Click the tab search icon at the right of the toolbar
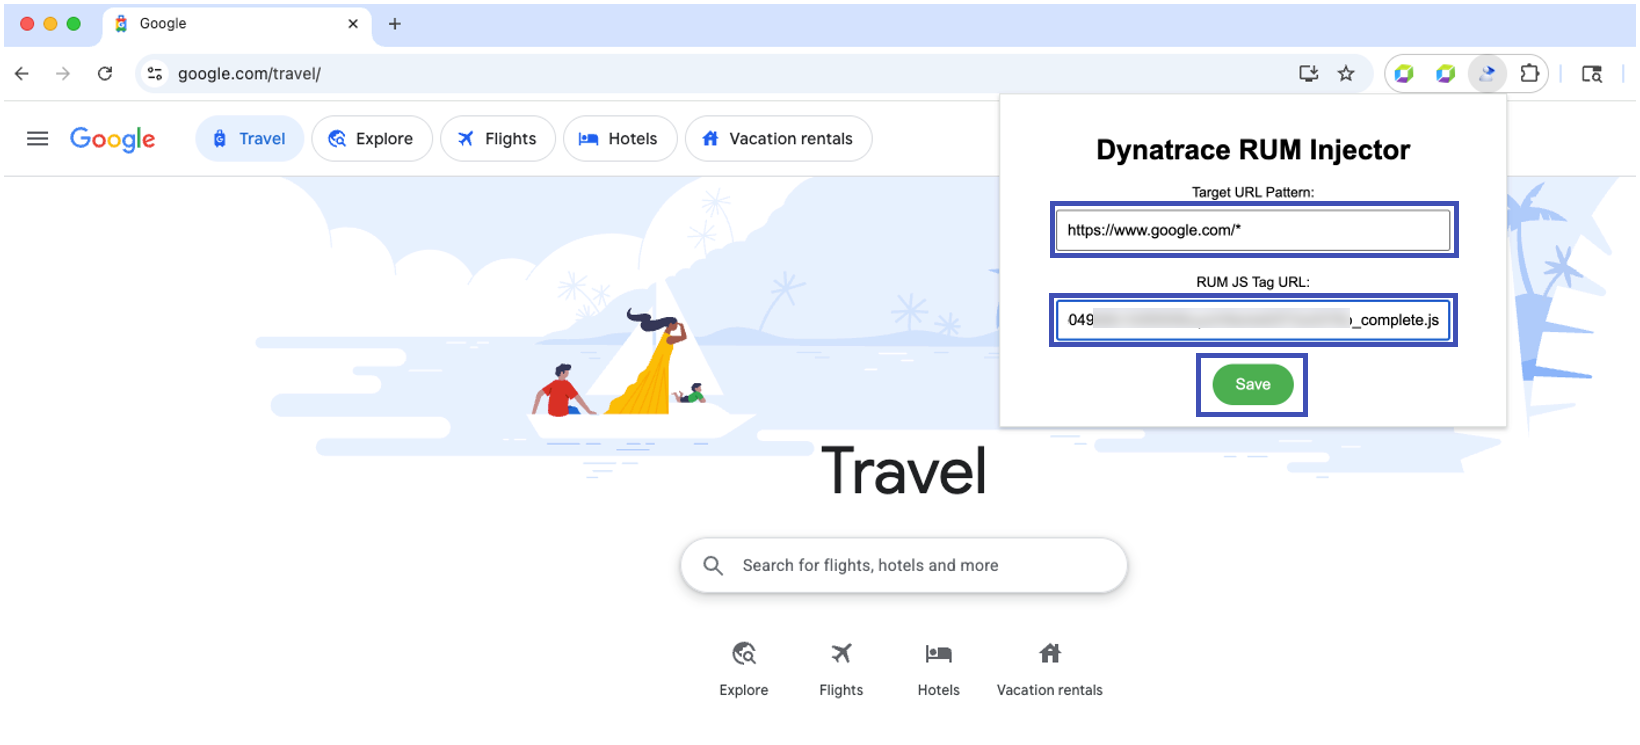The width and height of the screenshot is (1640, 745). click(1591, 74)
